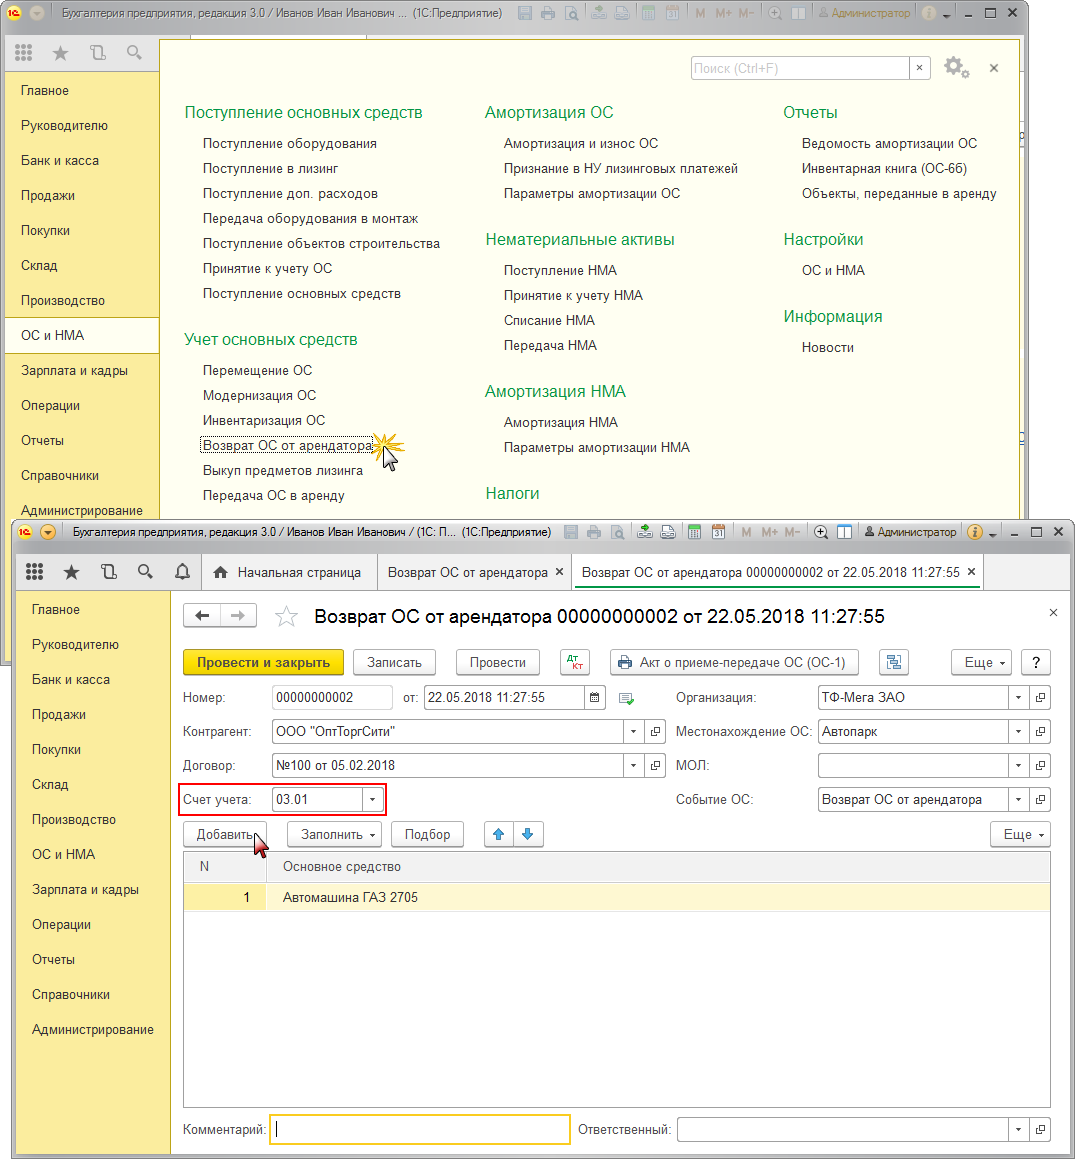Expand Местонахождение ОС dropdown
Viewport: 1078px width, 1162px height.
[x=1019, y=731]
